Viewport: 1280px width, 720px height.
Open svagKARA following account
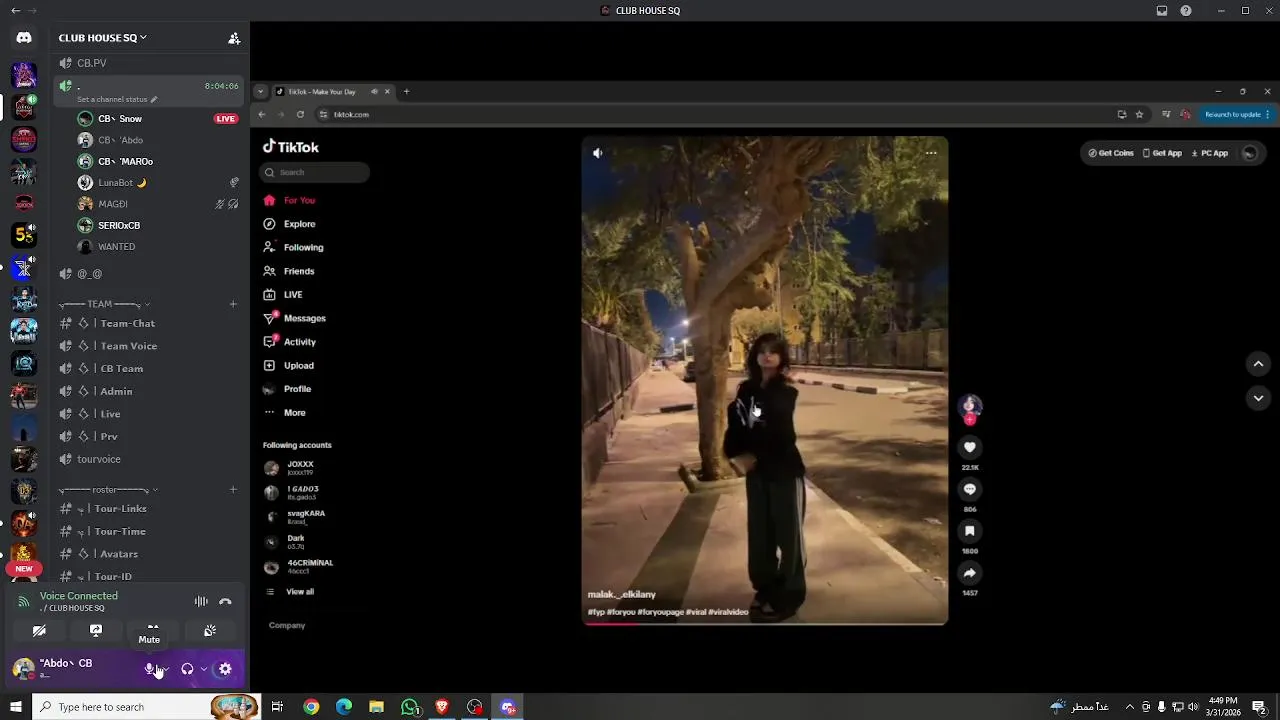[295, 517]
